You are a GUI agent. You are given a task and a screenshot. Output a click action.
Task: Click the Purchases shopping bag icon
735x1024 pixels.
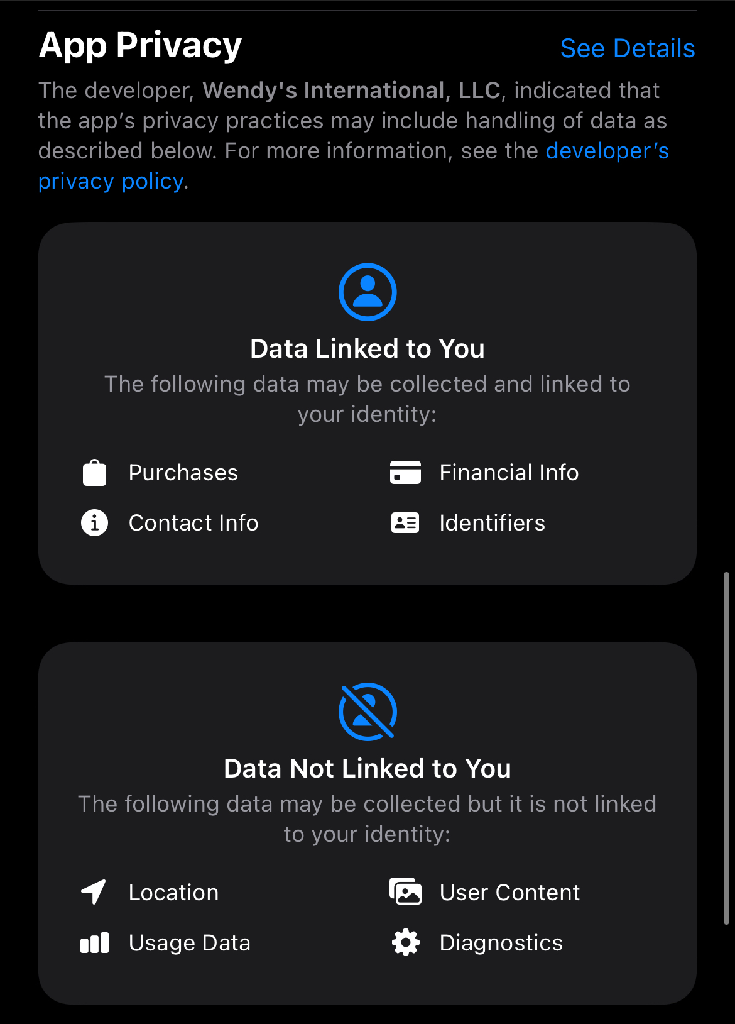pos(94,473)
